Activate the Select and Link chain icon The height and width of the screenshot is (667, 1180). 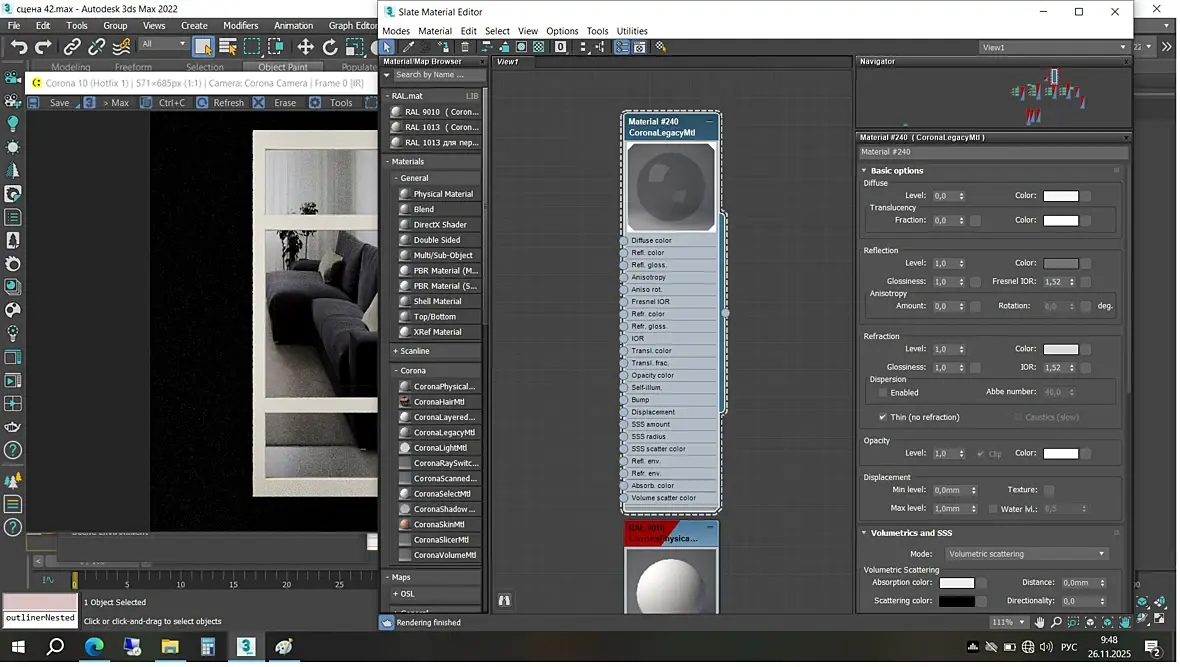point(71,47)
